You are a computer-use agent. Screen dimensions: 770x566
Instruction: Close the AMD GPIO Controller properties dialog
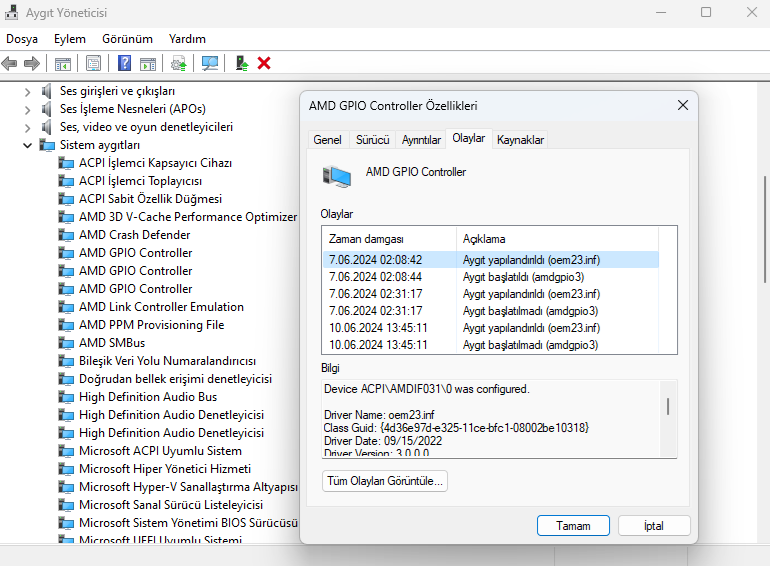coord(683,105)
